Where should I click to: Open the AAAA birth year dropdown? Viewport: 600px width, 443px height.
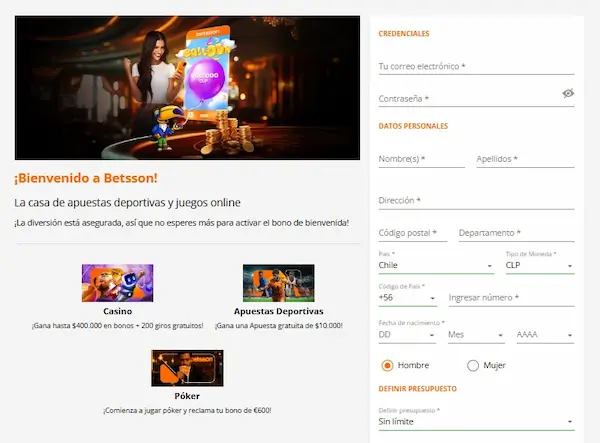pyautogui.click(x=545, y=335)
